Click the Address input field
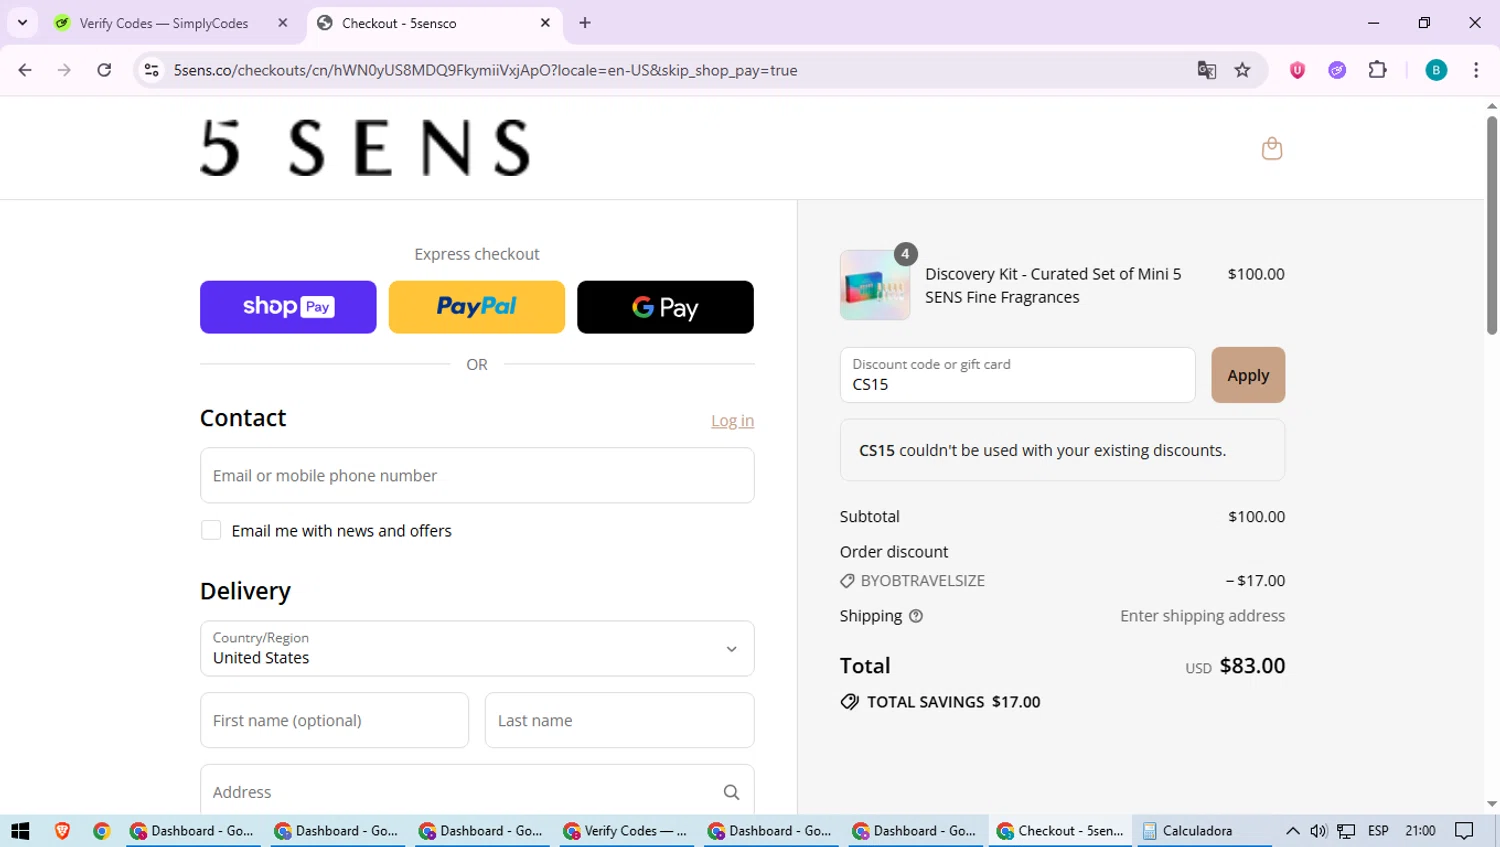 [477, 790]
